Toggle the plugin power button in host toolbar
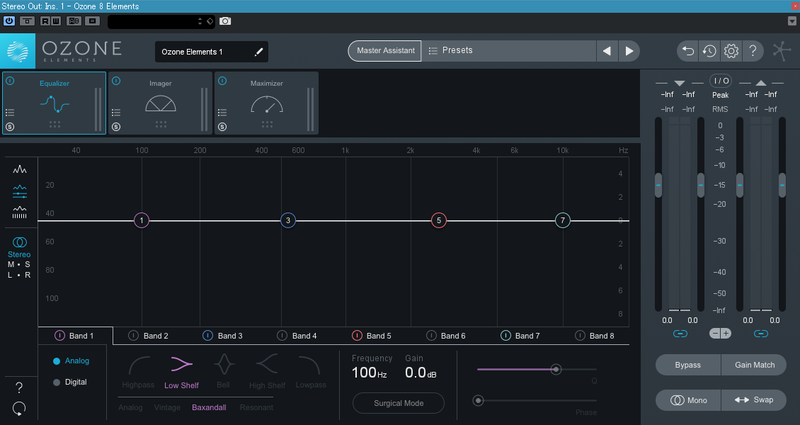 click(9, 21)
